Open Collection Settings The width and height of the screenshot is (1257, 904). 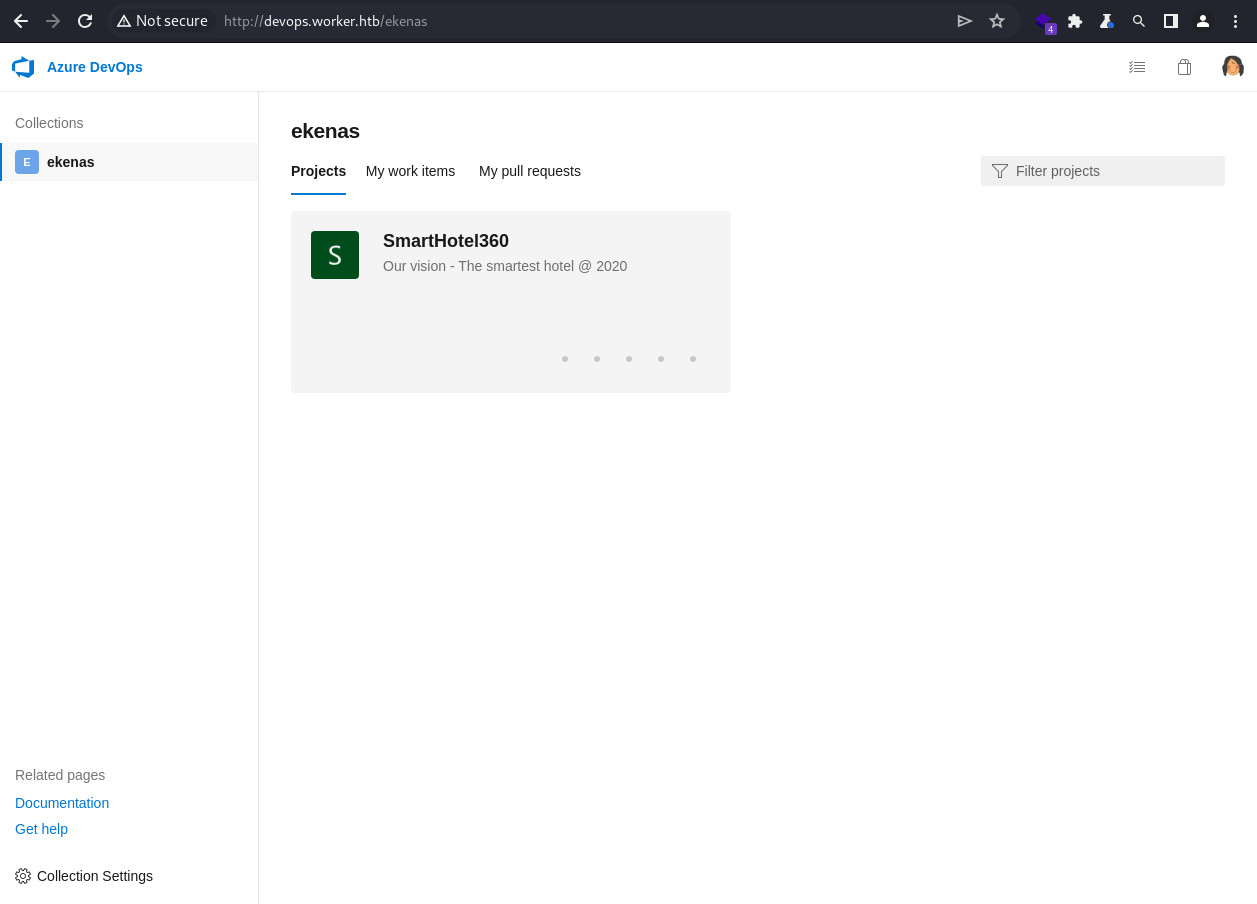(84, 876)
